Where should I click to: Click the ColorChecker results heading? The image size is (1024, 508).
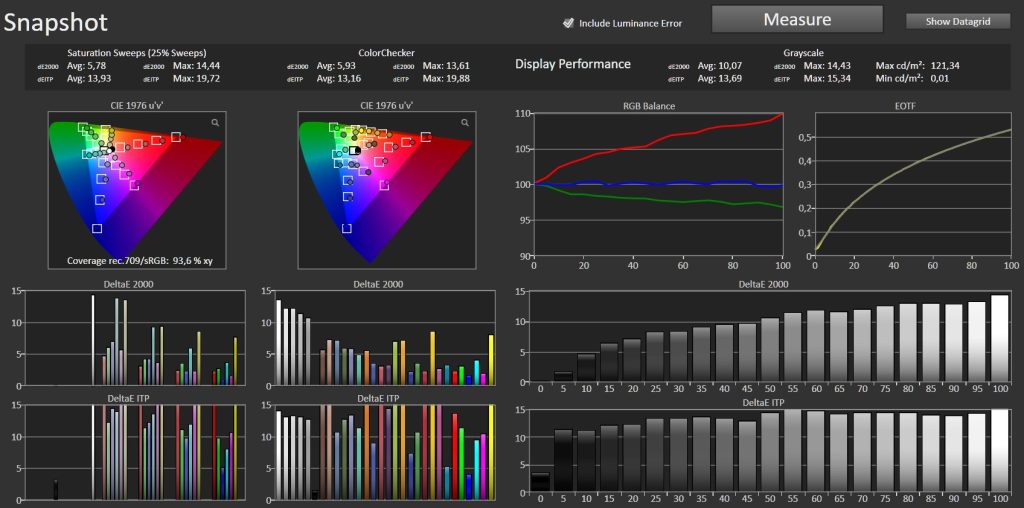click(x=386, y=52)
